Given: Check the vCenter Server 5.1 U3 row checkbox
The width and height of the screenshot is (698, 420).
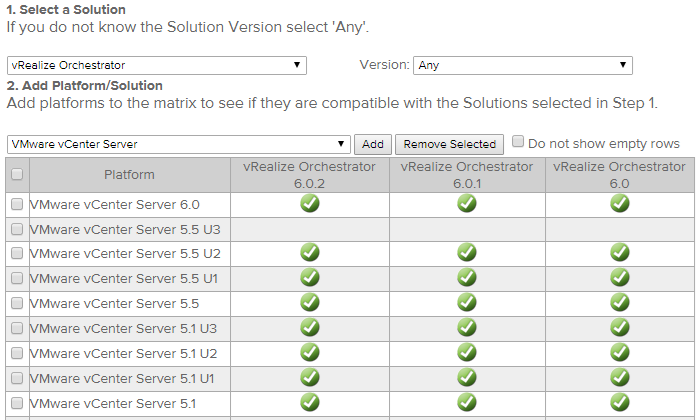Looking at the screenshot, I should tap(17, 328).
